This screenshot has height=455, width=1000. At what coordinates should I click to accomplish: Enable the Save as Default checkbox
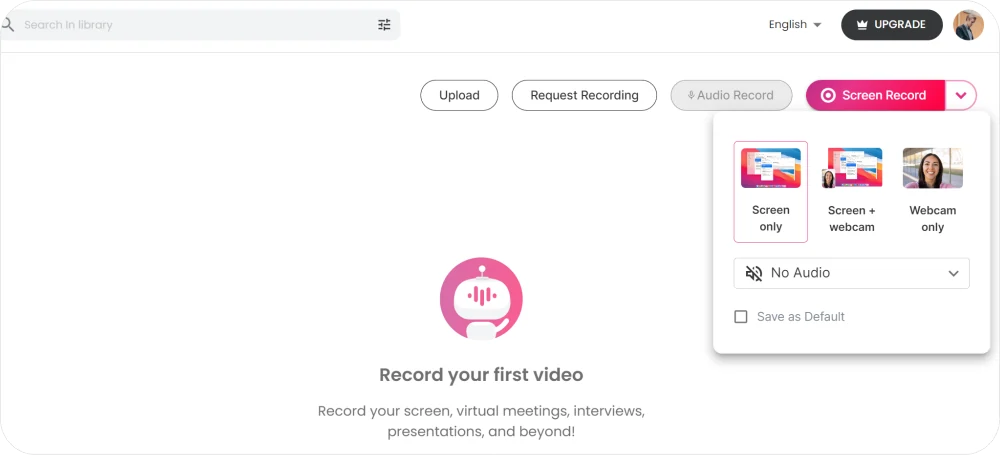(x=741, y=317)
